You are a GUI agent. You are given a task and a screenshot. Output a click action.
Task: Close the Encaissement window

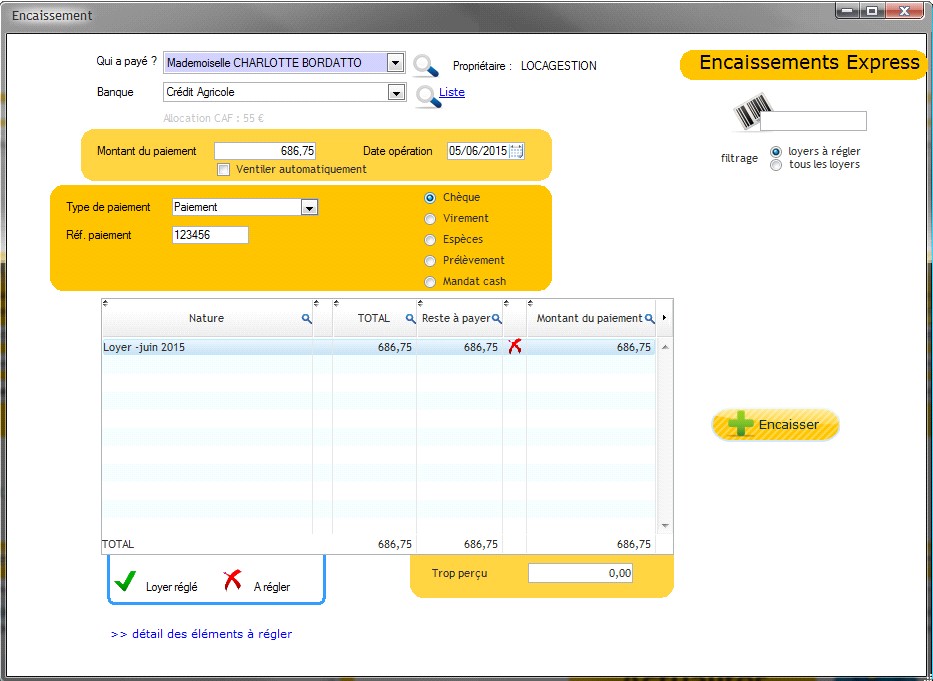[904, 11]
